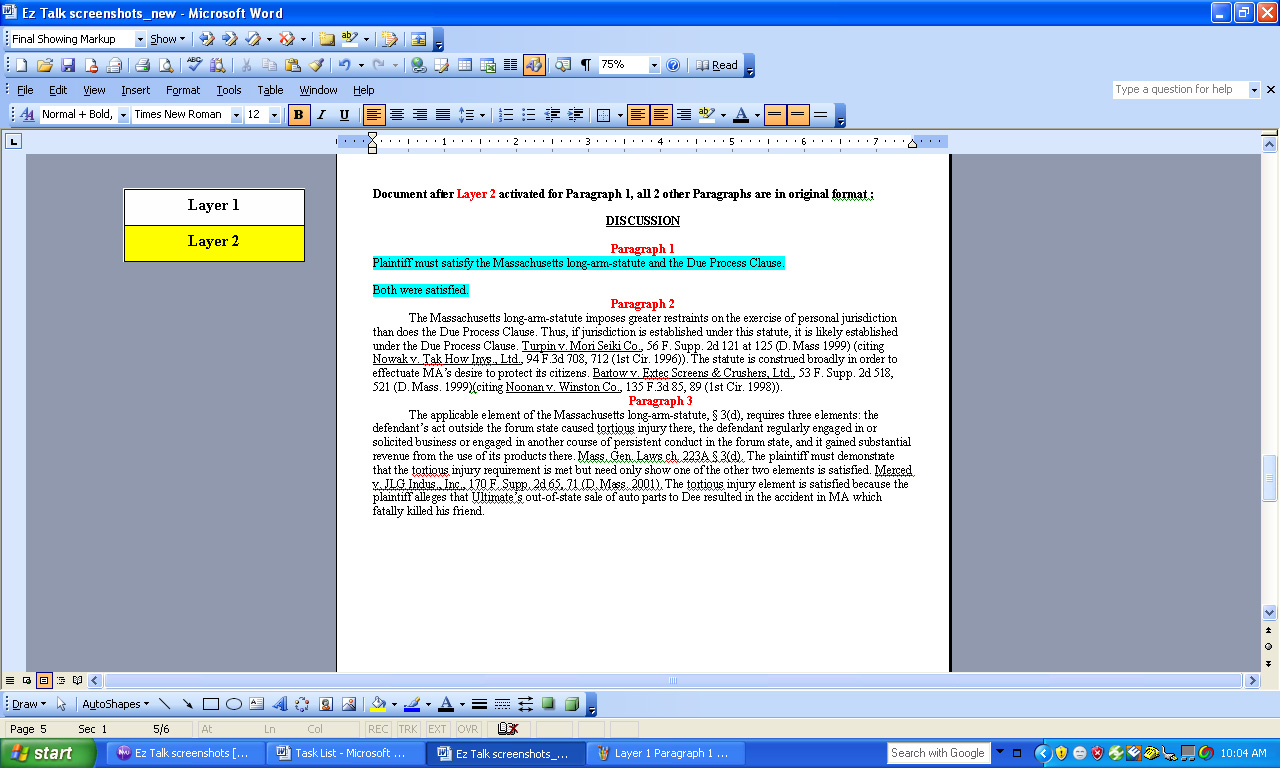
Task: Open the Format menu
Action: pos(183,90)
